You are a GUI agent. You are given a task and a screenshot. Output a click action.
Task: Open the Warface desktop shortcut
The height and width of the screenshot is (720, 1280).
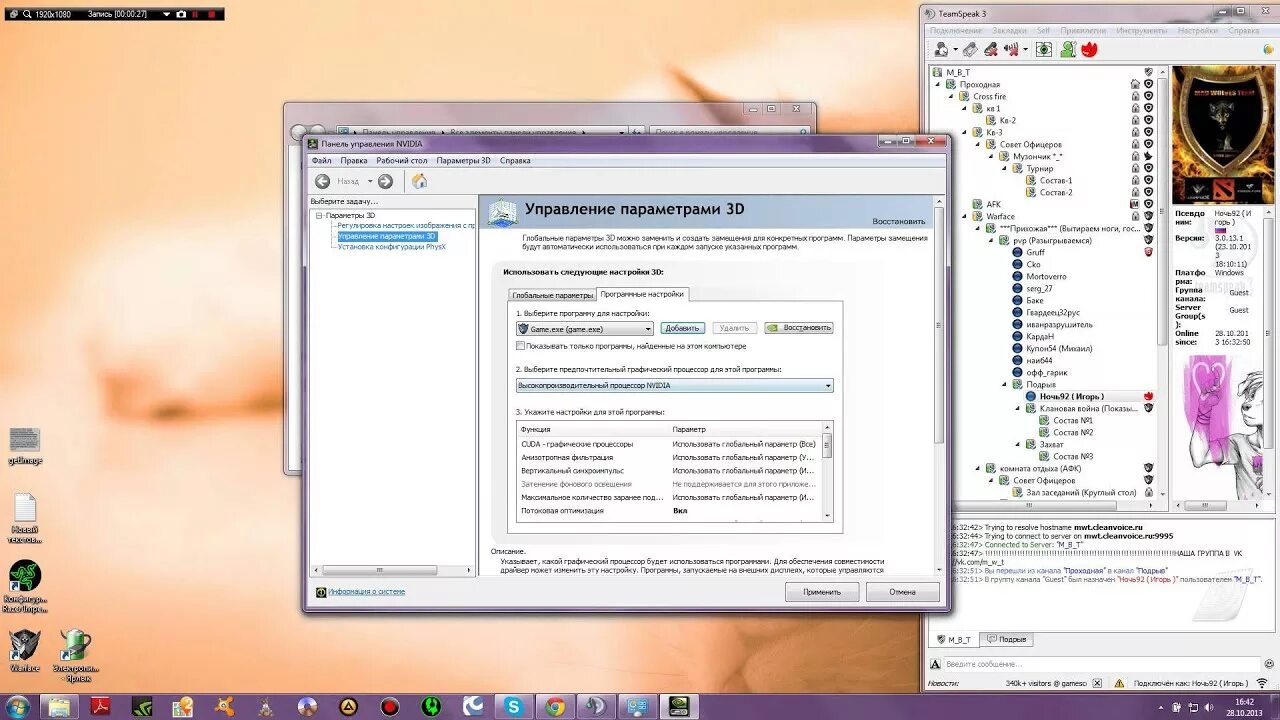[x=24, y=650]
